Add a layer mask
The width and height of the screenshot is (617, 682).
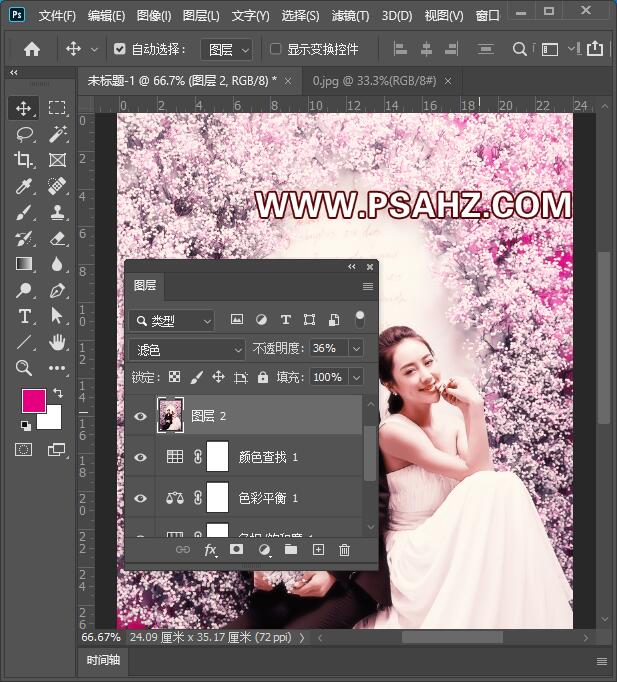coord(237,549)
